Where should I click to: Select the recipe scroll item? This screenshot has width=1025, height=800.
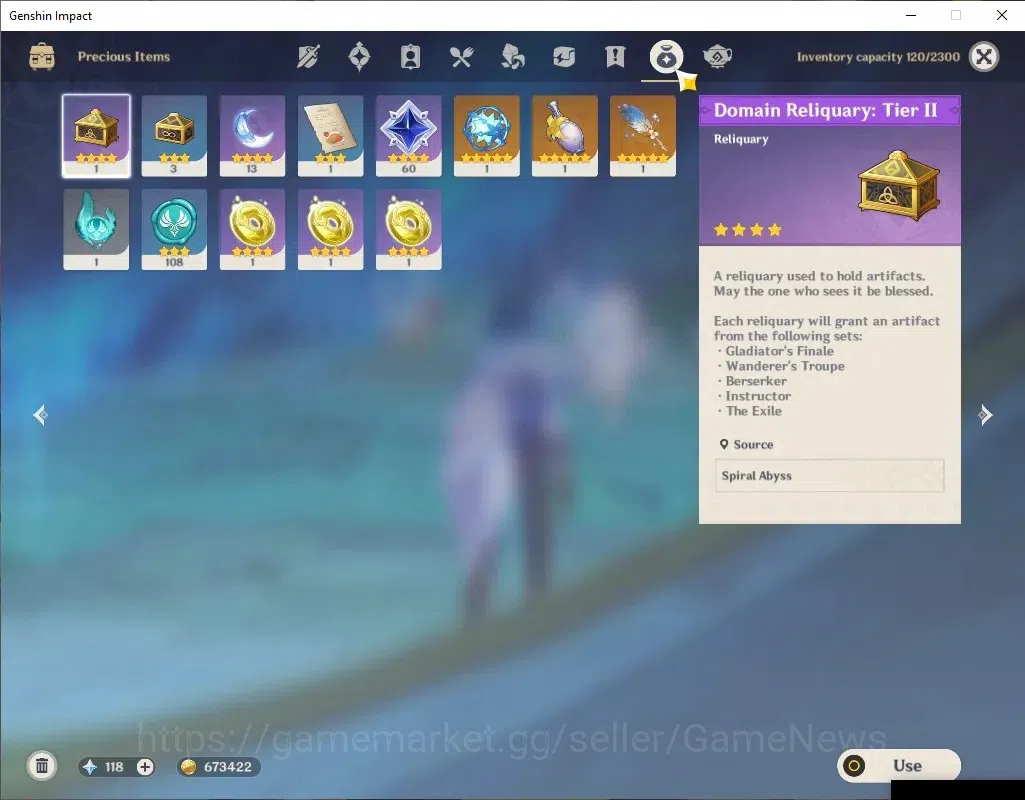330,136
